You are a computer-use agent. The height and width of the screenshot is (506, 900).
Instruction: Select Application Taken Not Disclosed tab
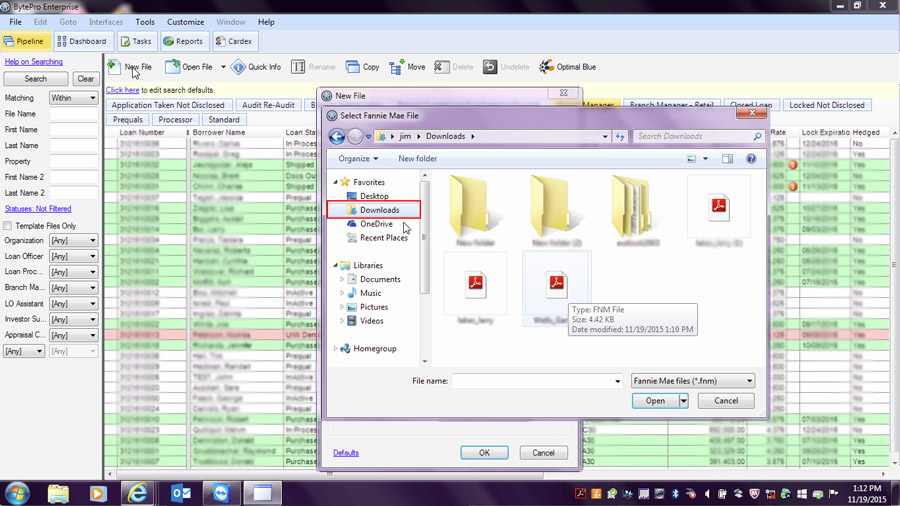pos(168,105)
